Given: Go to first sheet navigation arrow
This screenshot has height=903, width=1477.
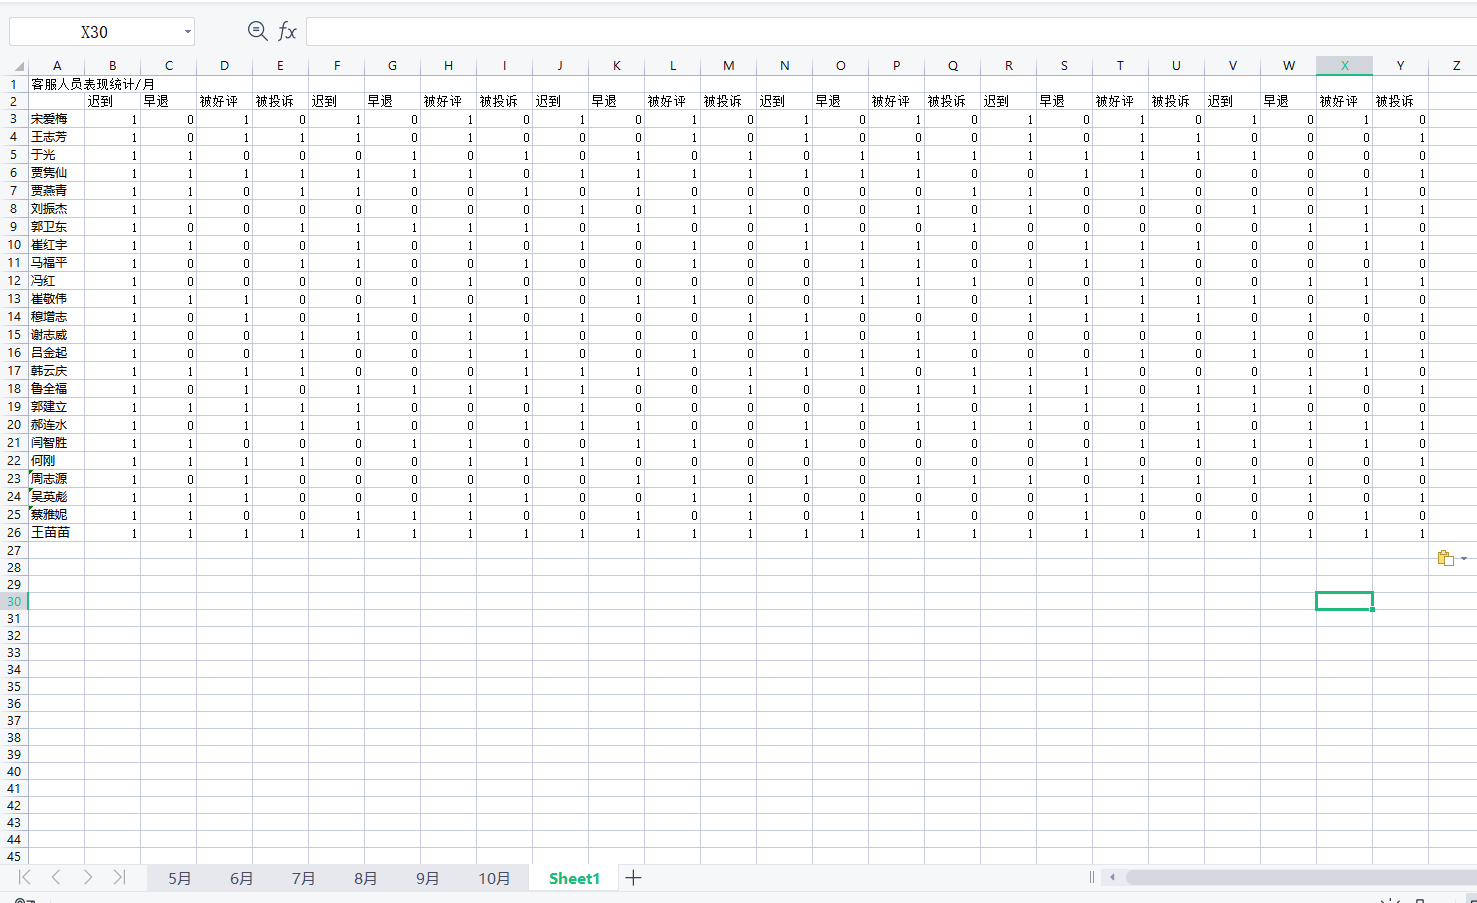Looking at the screenshot, I should pyautogui.click(x=25, y=877).
